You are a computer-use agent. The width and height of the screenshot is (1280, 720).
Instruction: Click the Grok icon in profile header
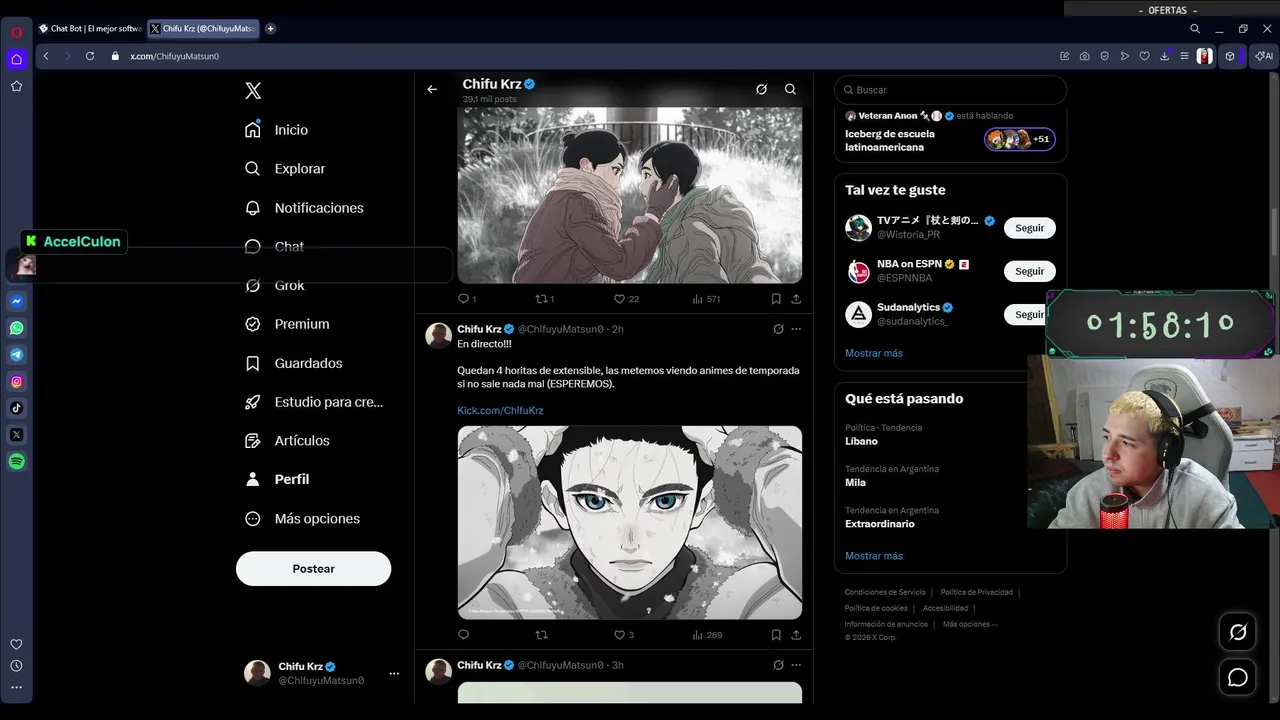coord(761,89)
